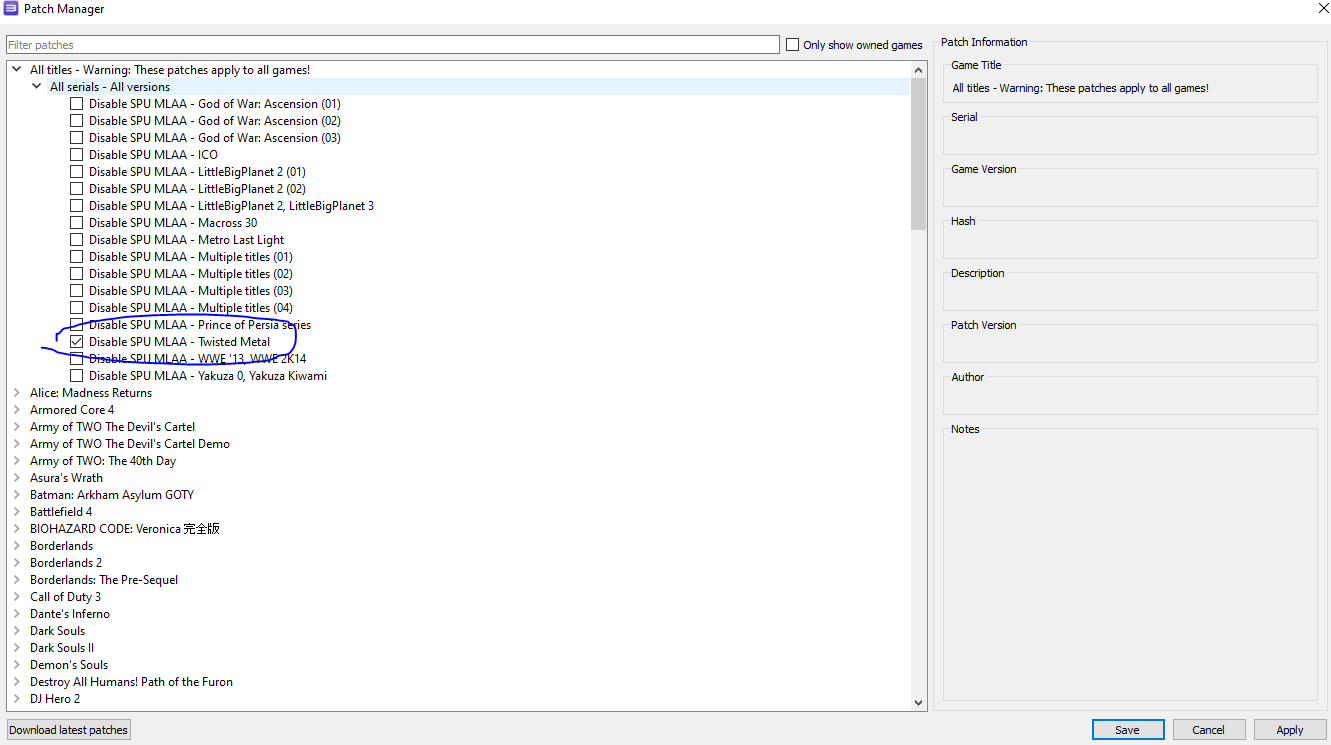Click Download latest patches button

(69, 730)
